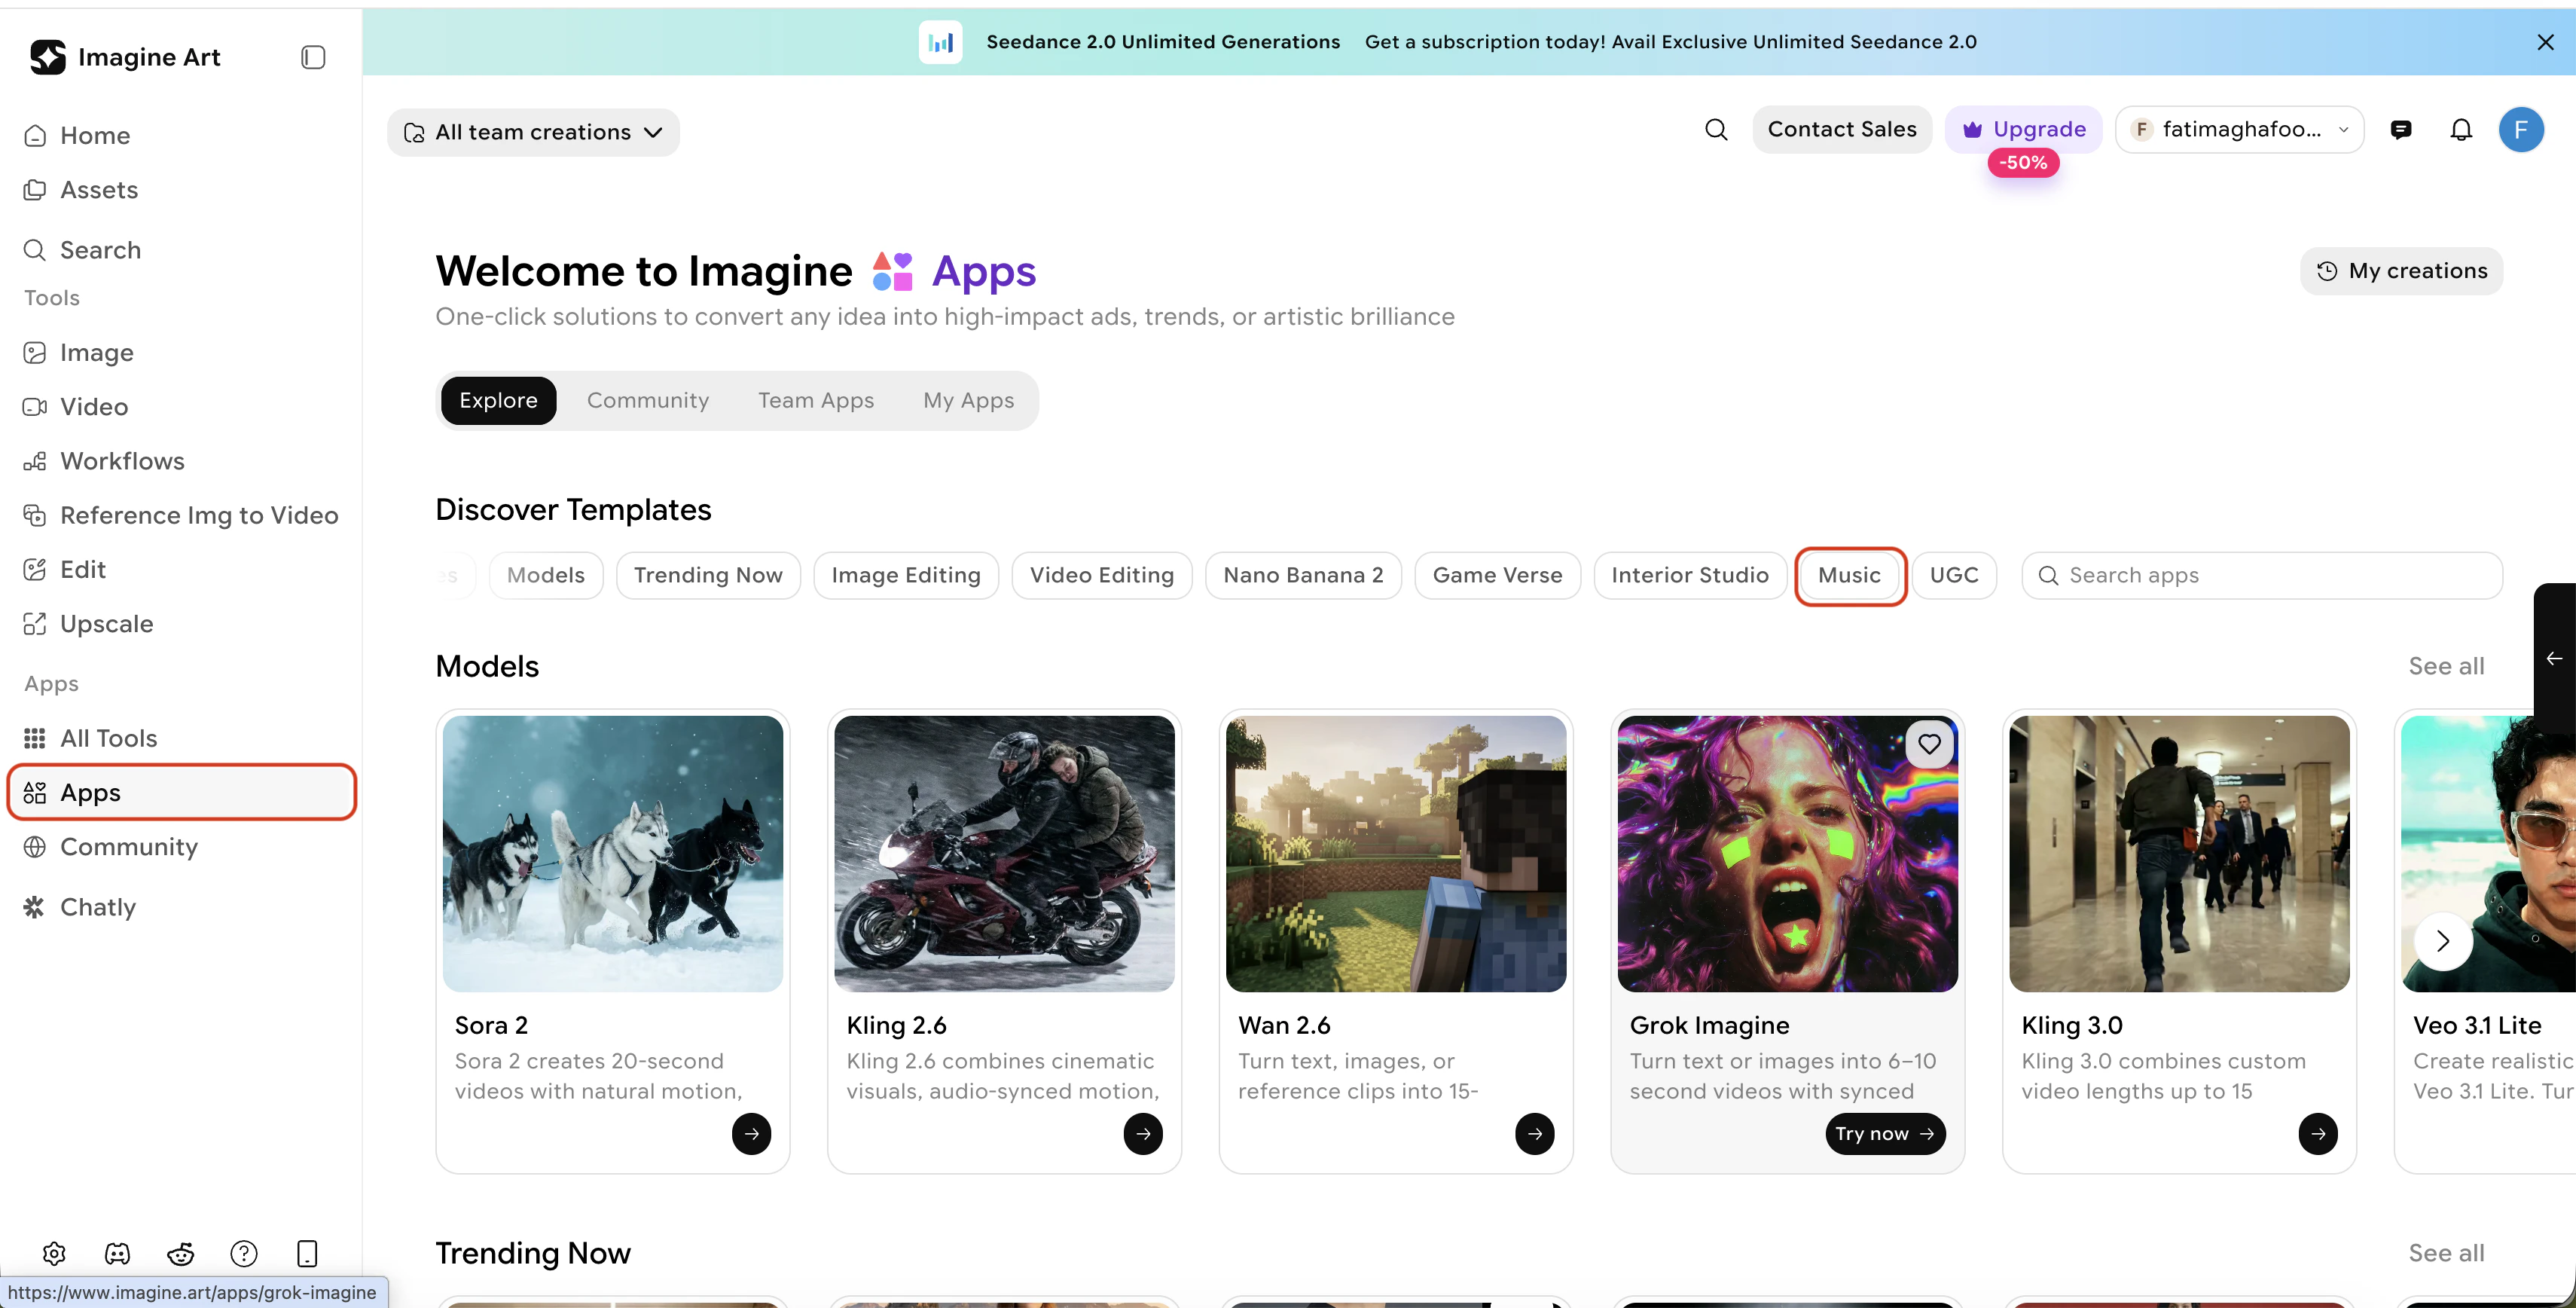
Task: Open Kling 3.0 card arrow button
Action: (x=2318, y=1133)
